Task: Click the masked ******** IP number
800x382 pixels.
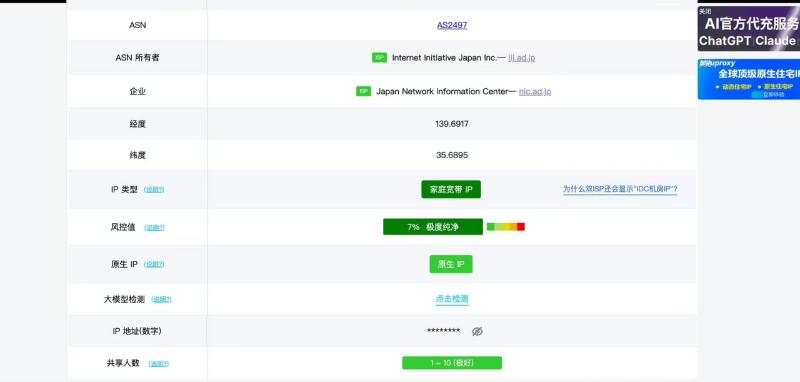Action: (x=443, y=332)
